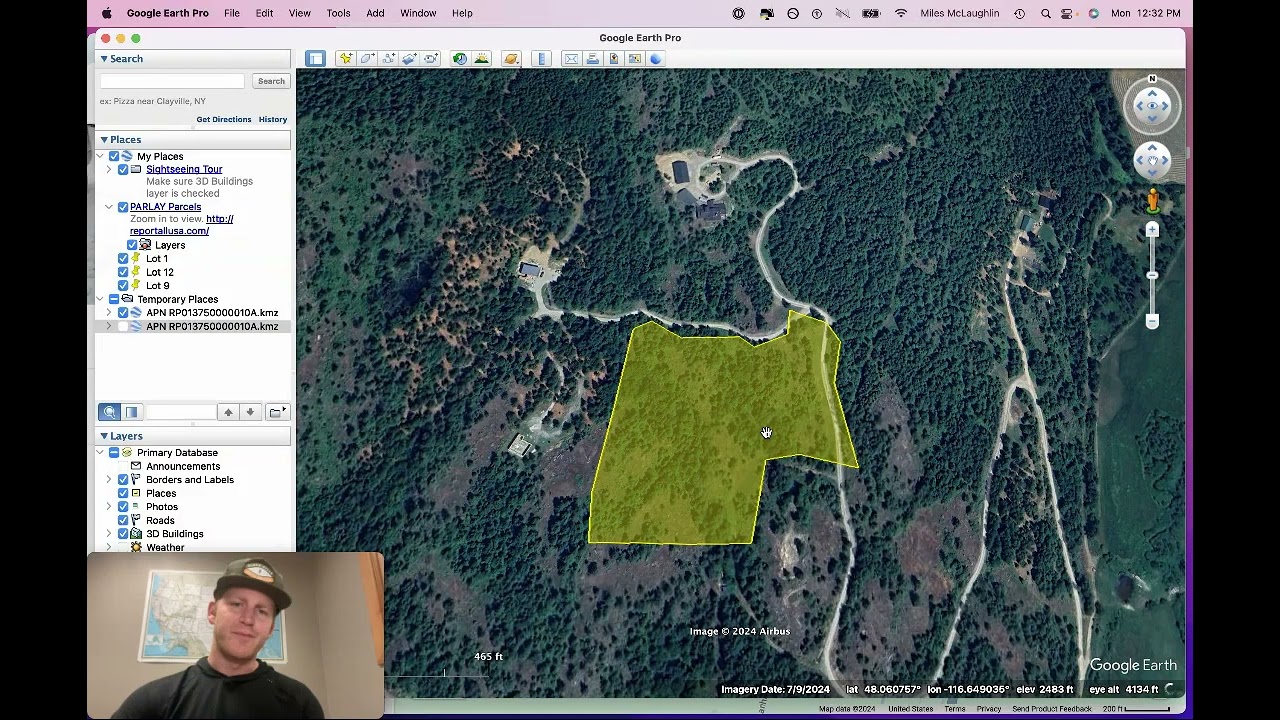Toggle the Borders and Labels layer checkbox
The height and width of the screenshot is (720, 1280).
point(123,480)
